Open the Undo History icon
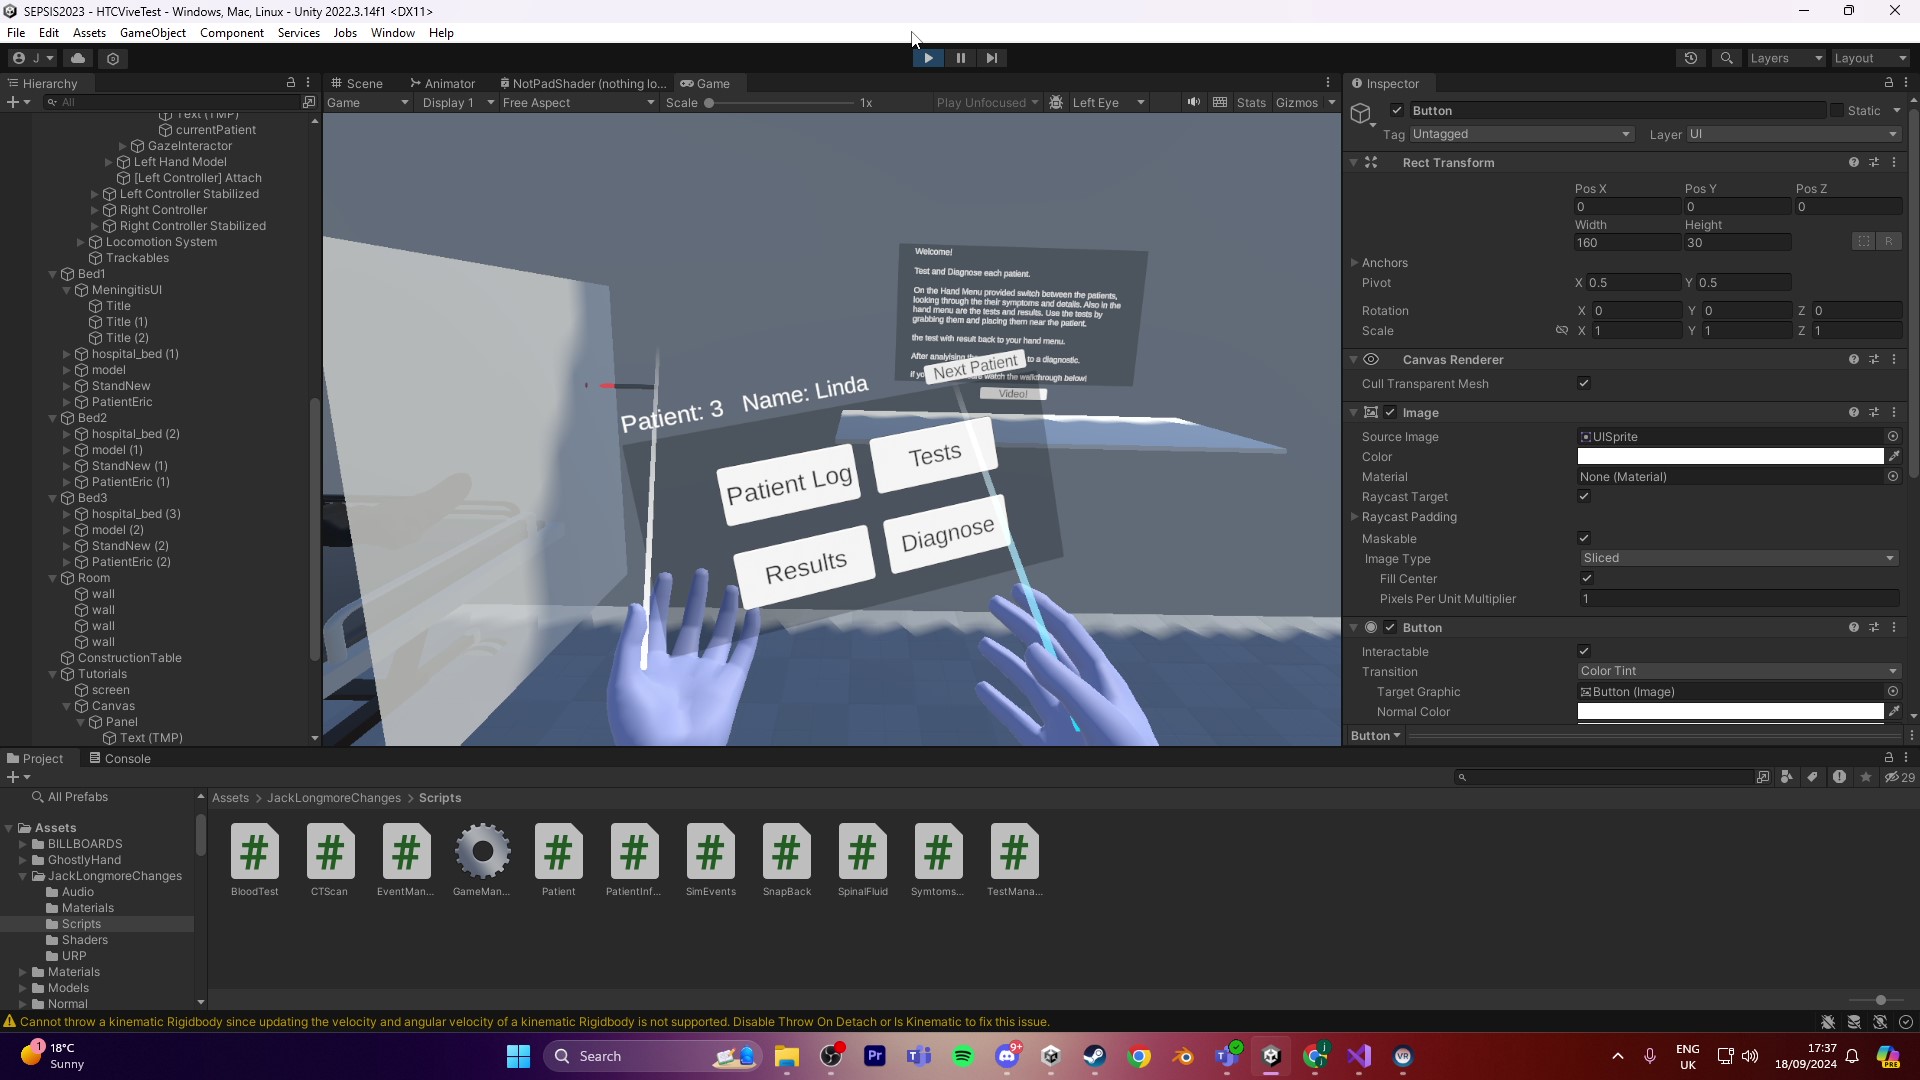 click(1691, 58)
